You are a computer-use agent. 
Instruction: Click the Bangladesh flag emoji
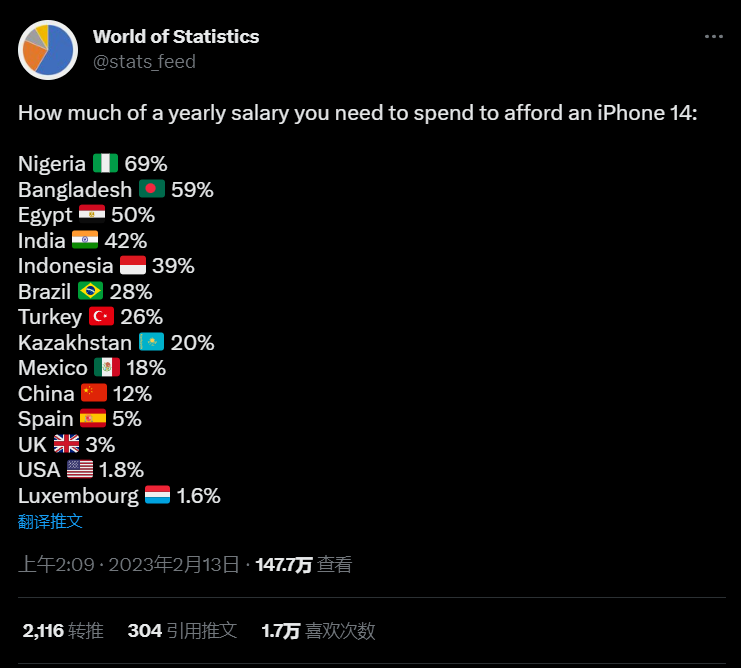pyautogui.click(x=152, y=189)
